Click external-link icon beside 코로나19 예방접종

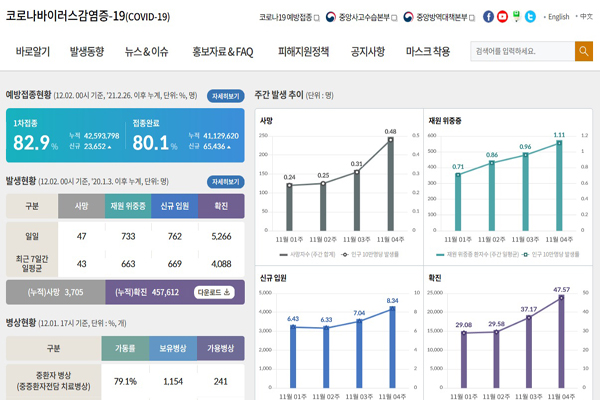316,18
